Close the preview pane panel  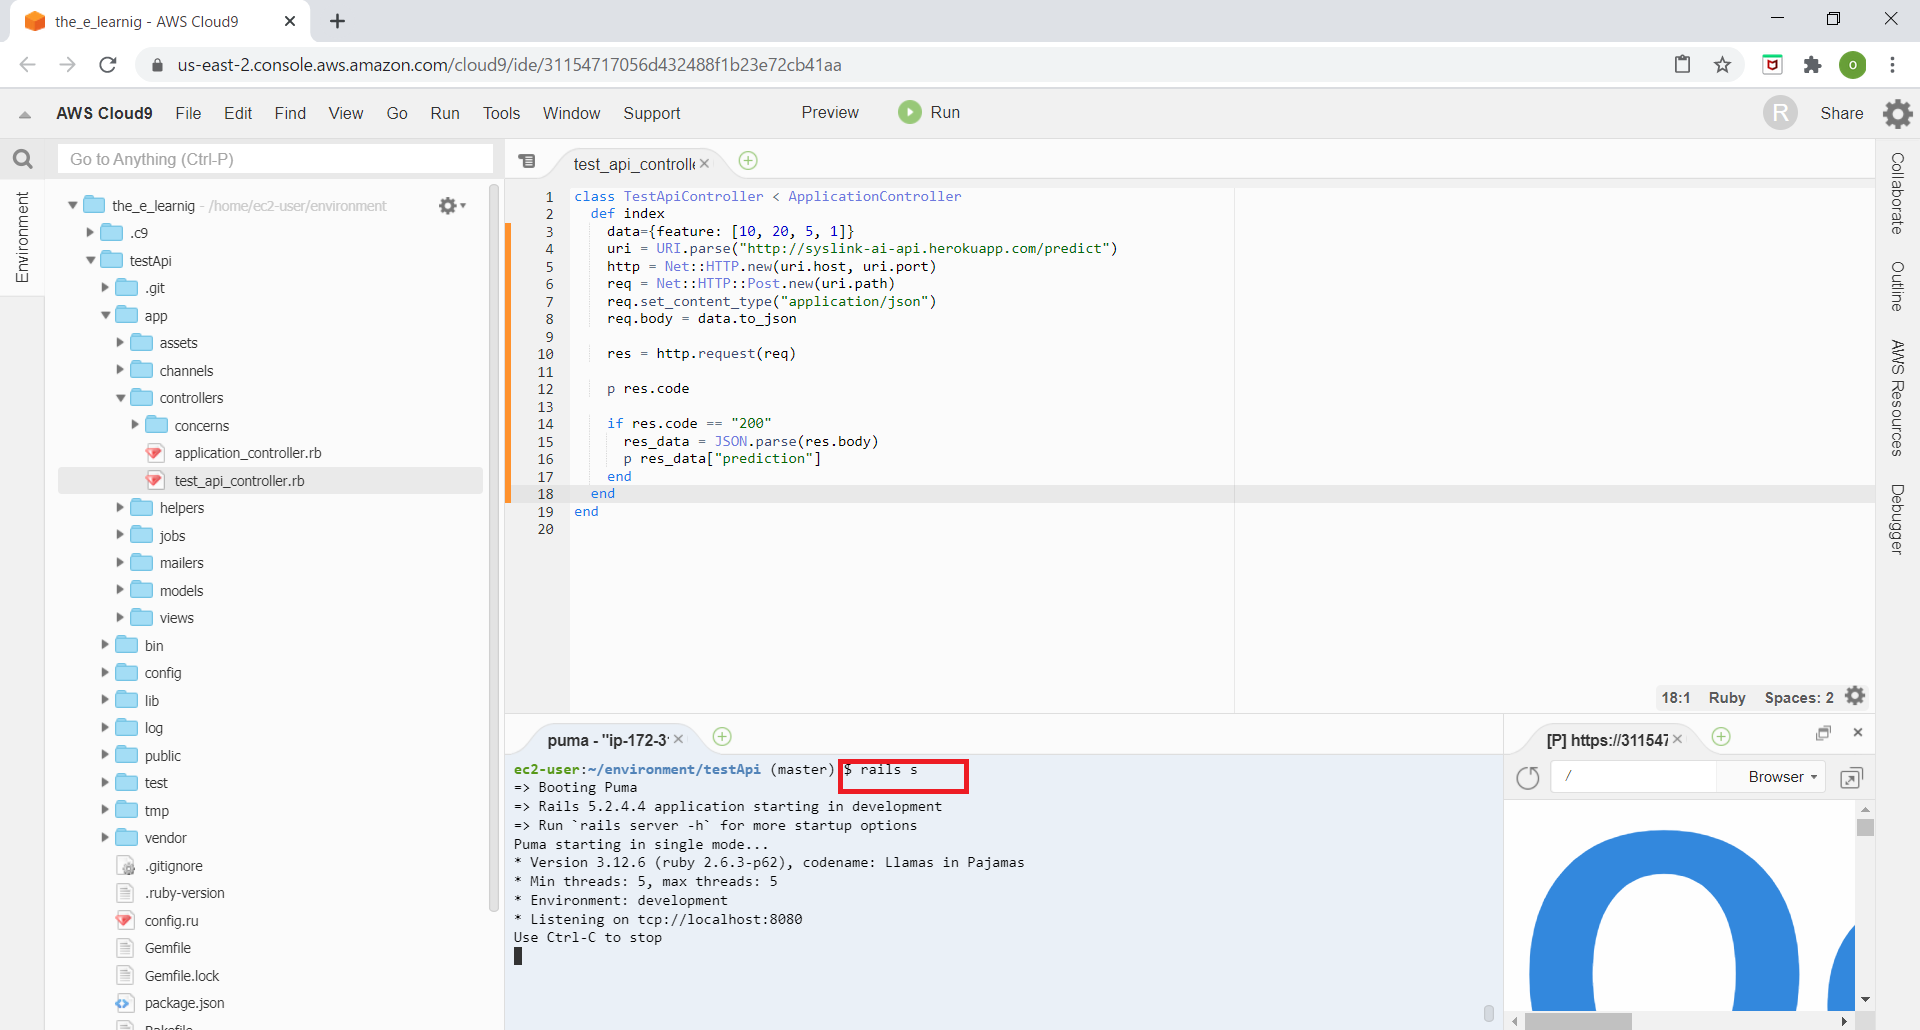[x=1858, y=732]
